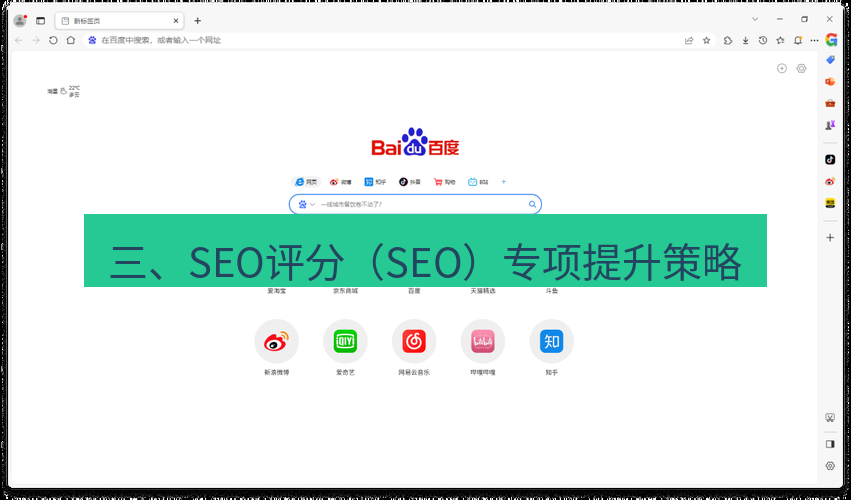Go to the home page
The width and height of the screenshot is (851, 500).
click(71, 40)
